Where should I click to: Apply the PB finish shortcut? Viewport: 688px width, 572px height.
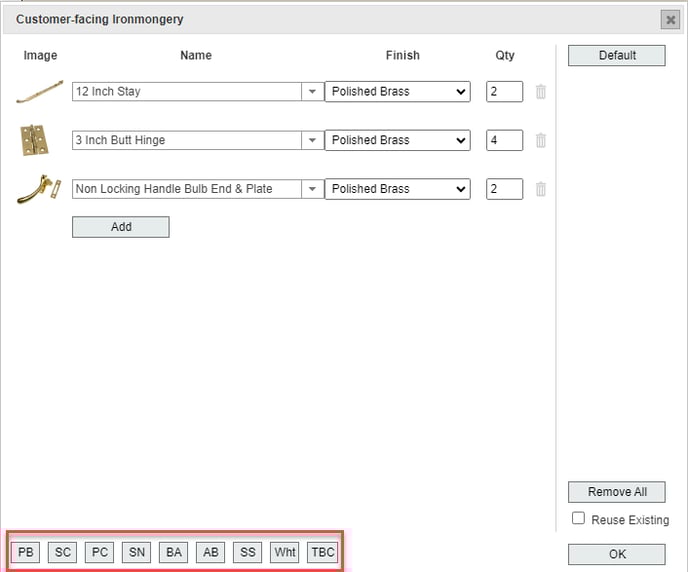26,552
